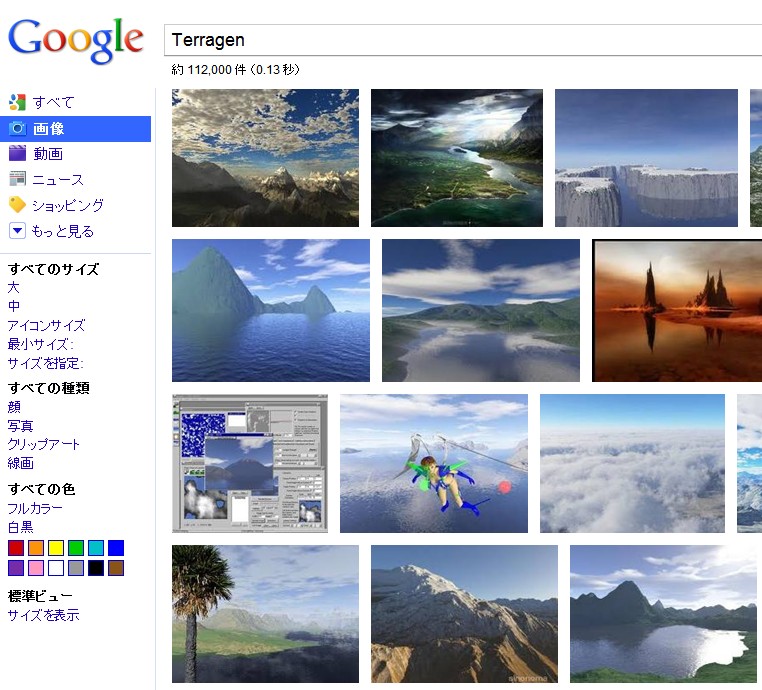
Task: Pick the teal color swatch
Action: 96,548
